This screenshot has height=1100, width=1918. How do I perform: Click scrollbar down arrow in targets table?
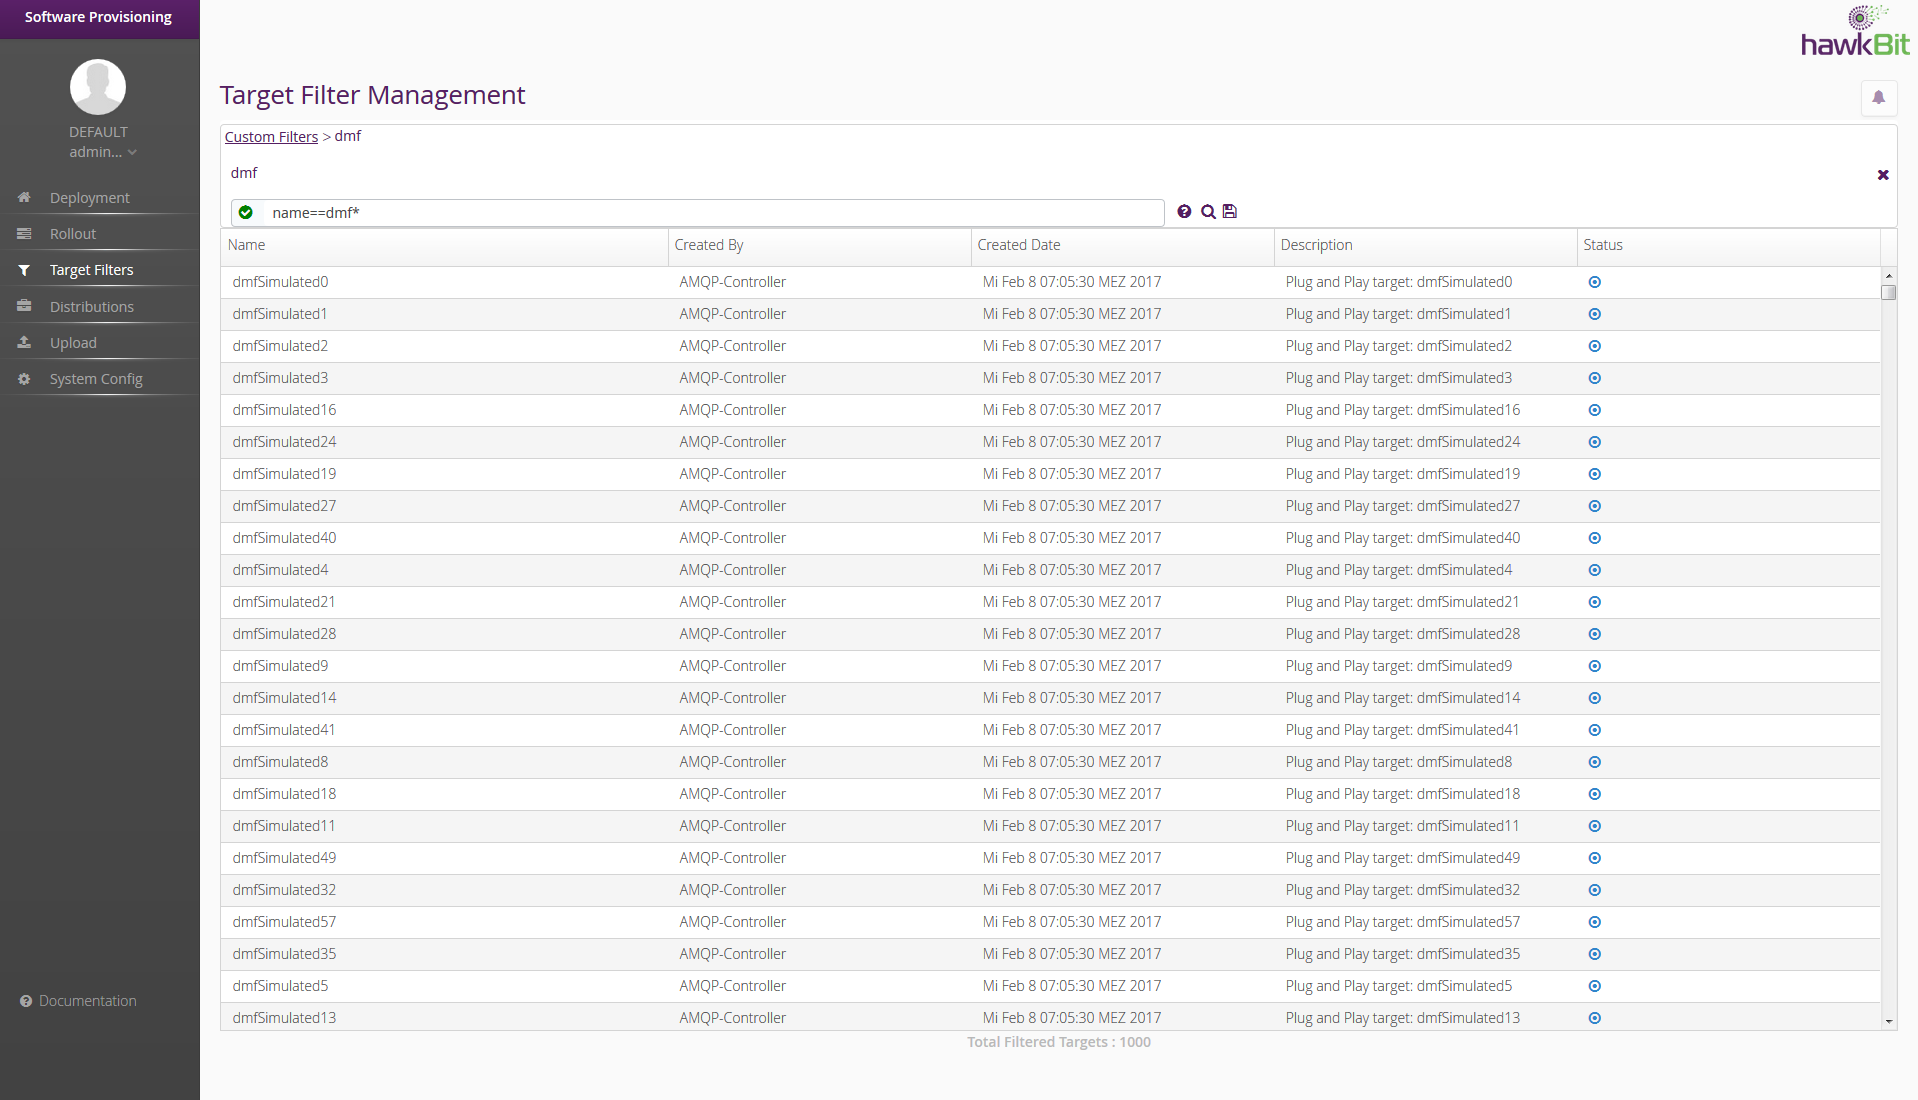click(1888, 1021)
